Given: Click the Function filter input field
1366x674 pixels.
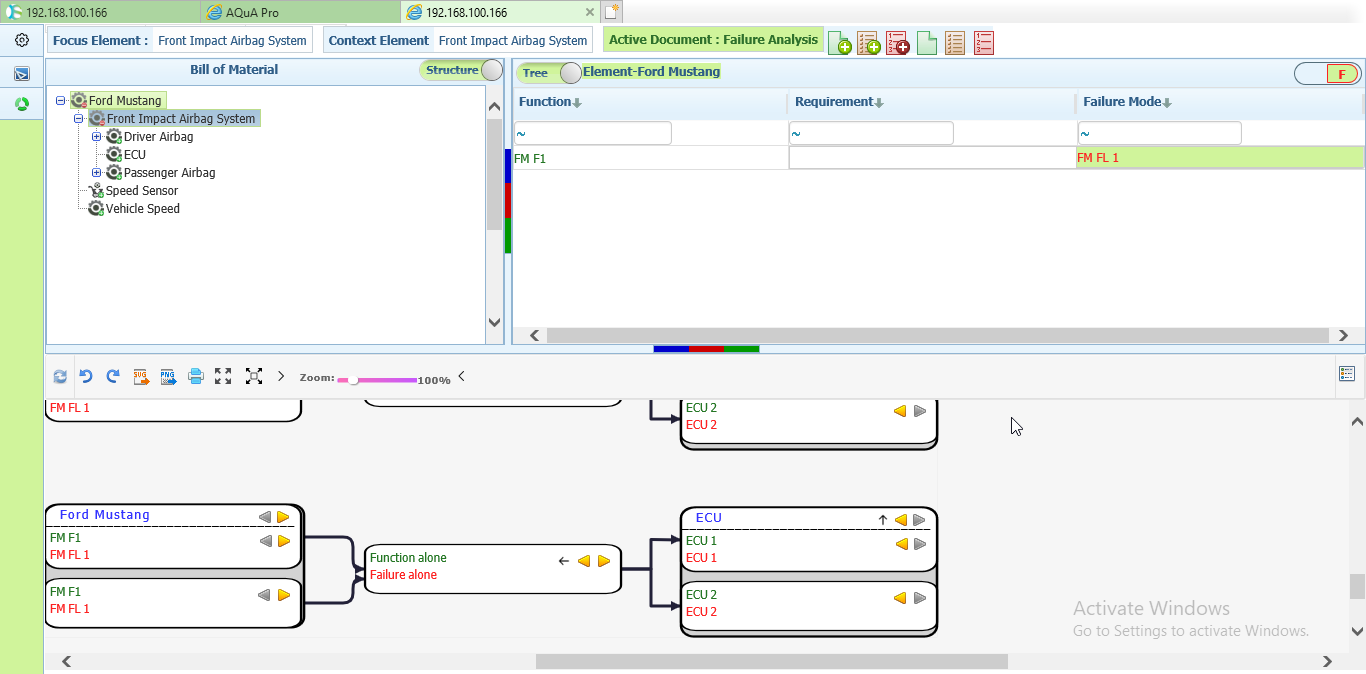Looking at the screenshot, I should click(593, 133).
